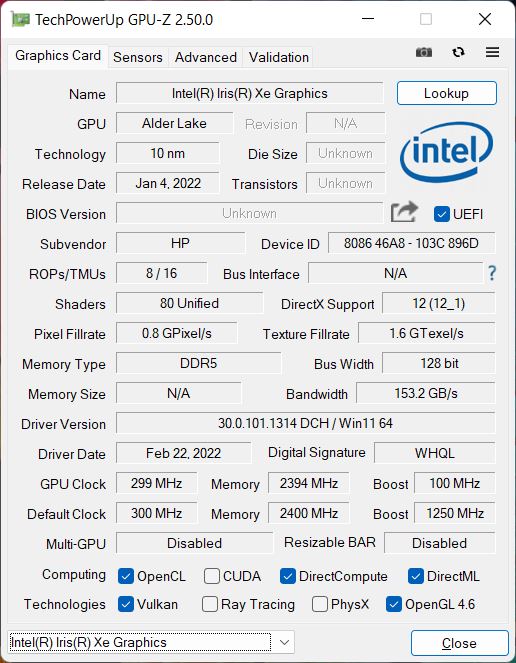Viewport: 516px width, 663px height.
Task: Open the hamburger menu icon
Action: click(492, 52)
